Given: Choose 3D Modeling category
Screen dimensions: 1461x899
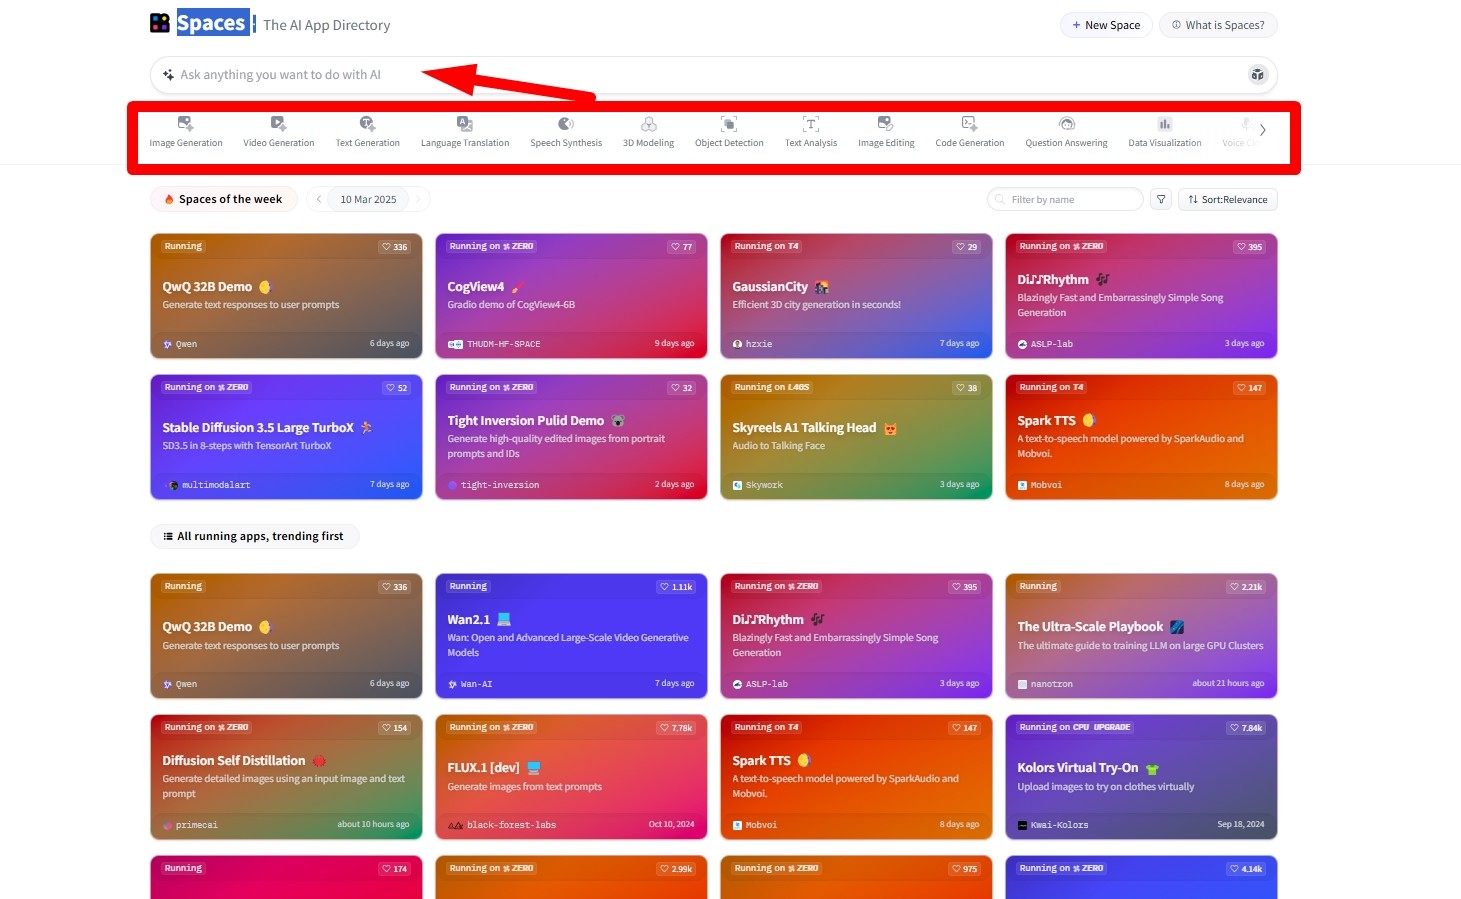Looking at the screenshot, I should 649,131.
